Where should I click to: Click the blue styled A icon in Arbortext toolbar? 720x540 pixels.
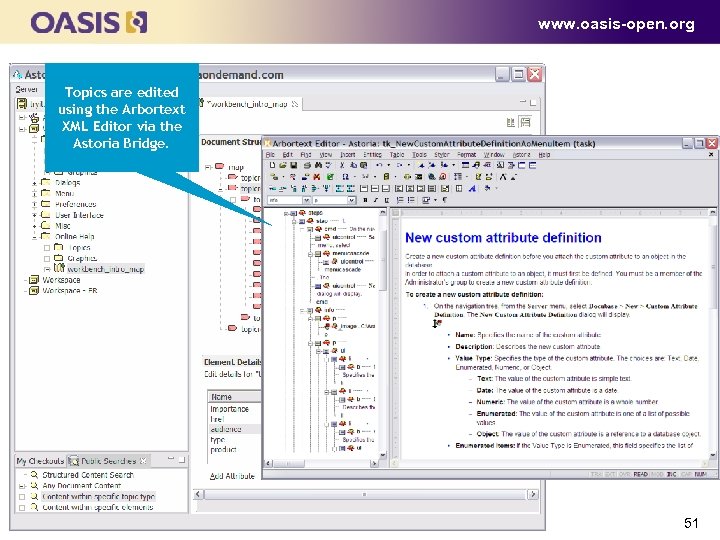[x=472, y=188]
